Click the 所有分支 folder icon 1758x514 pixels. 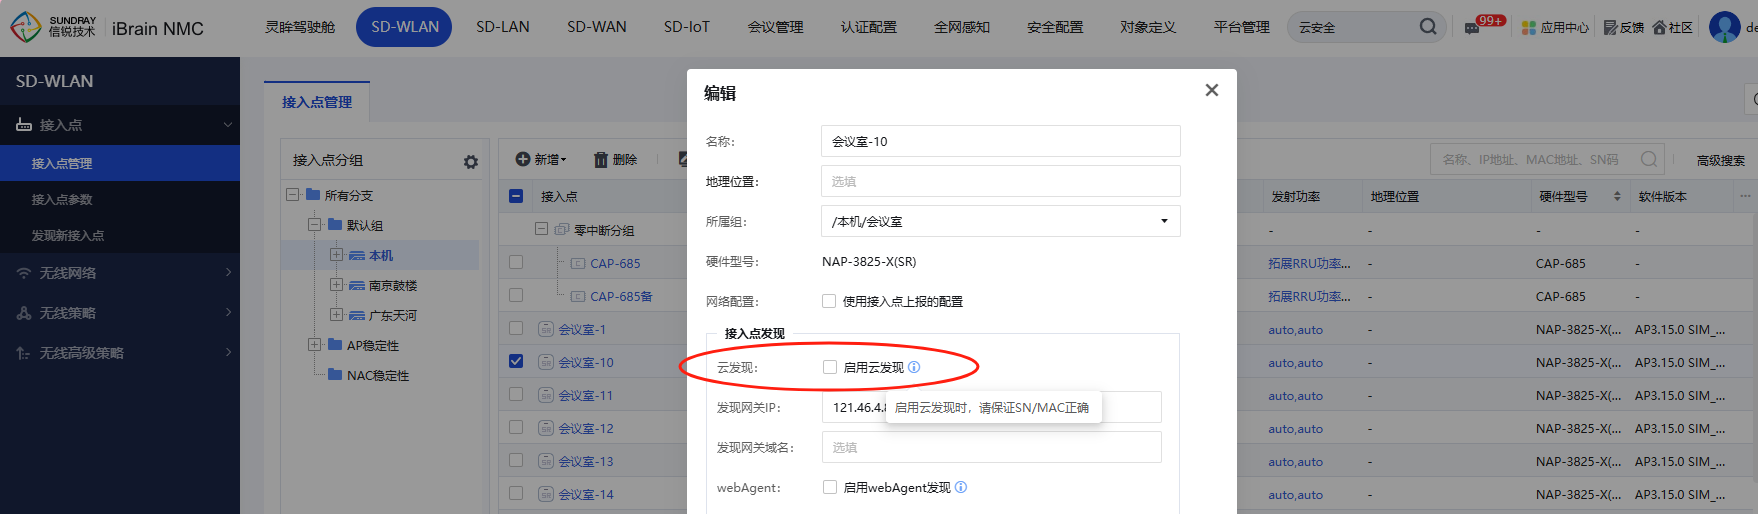[x=313, y=195]
